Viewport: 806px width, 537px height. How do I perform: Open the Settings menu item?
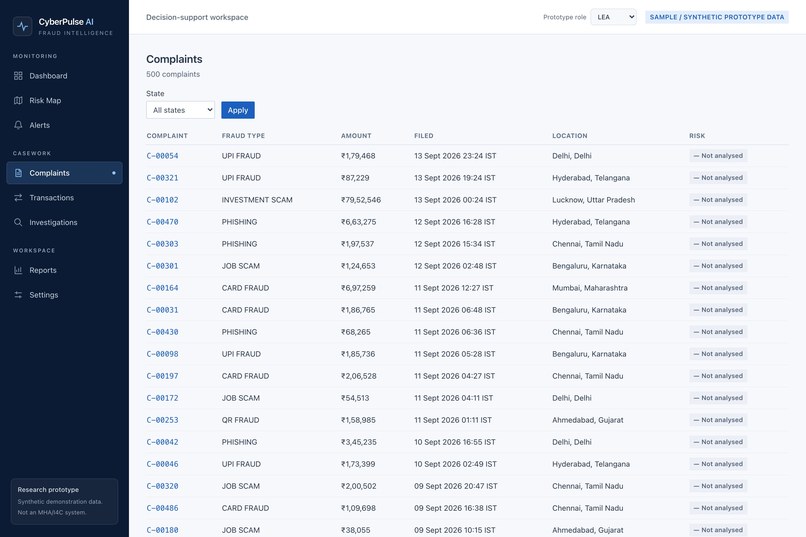click(x=64, y=295)
